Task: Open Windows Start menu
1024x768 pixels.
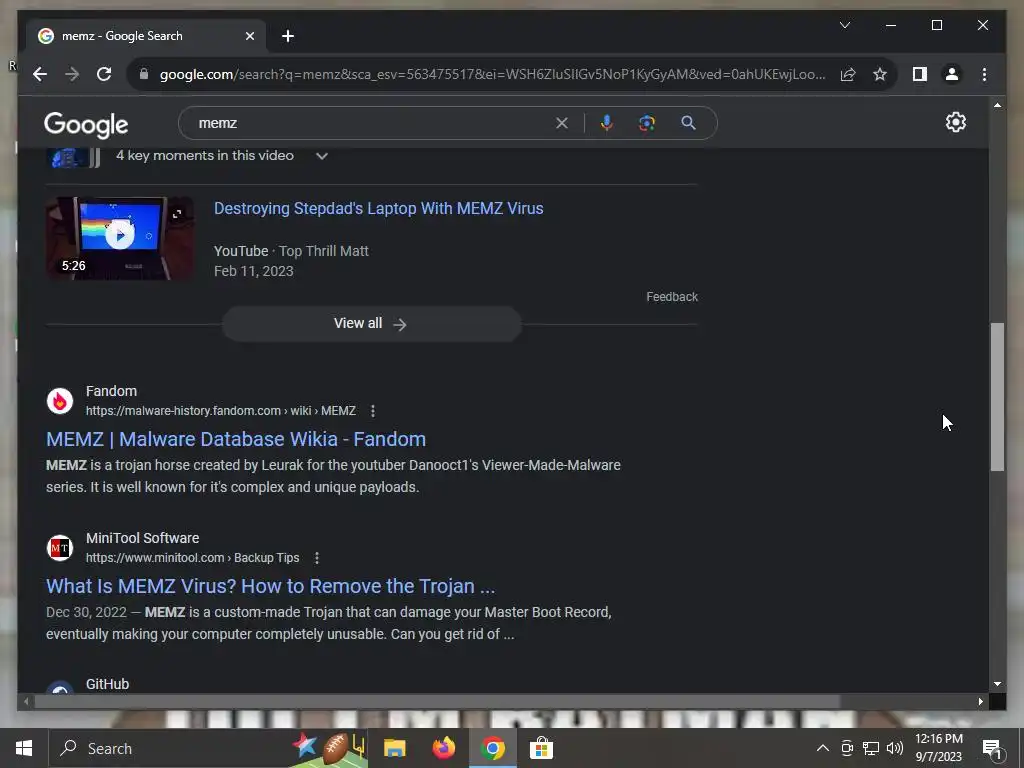Action: click(24, 748)
